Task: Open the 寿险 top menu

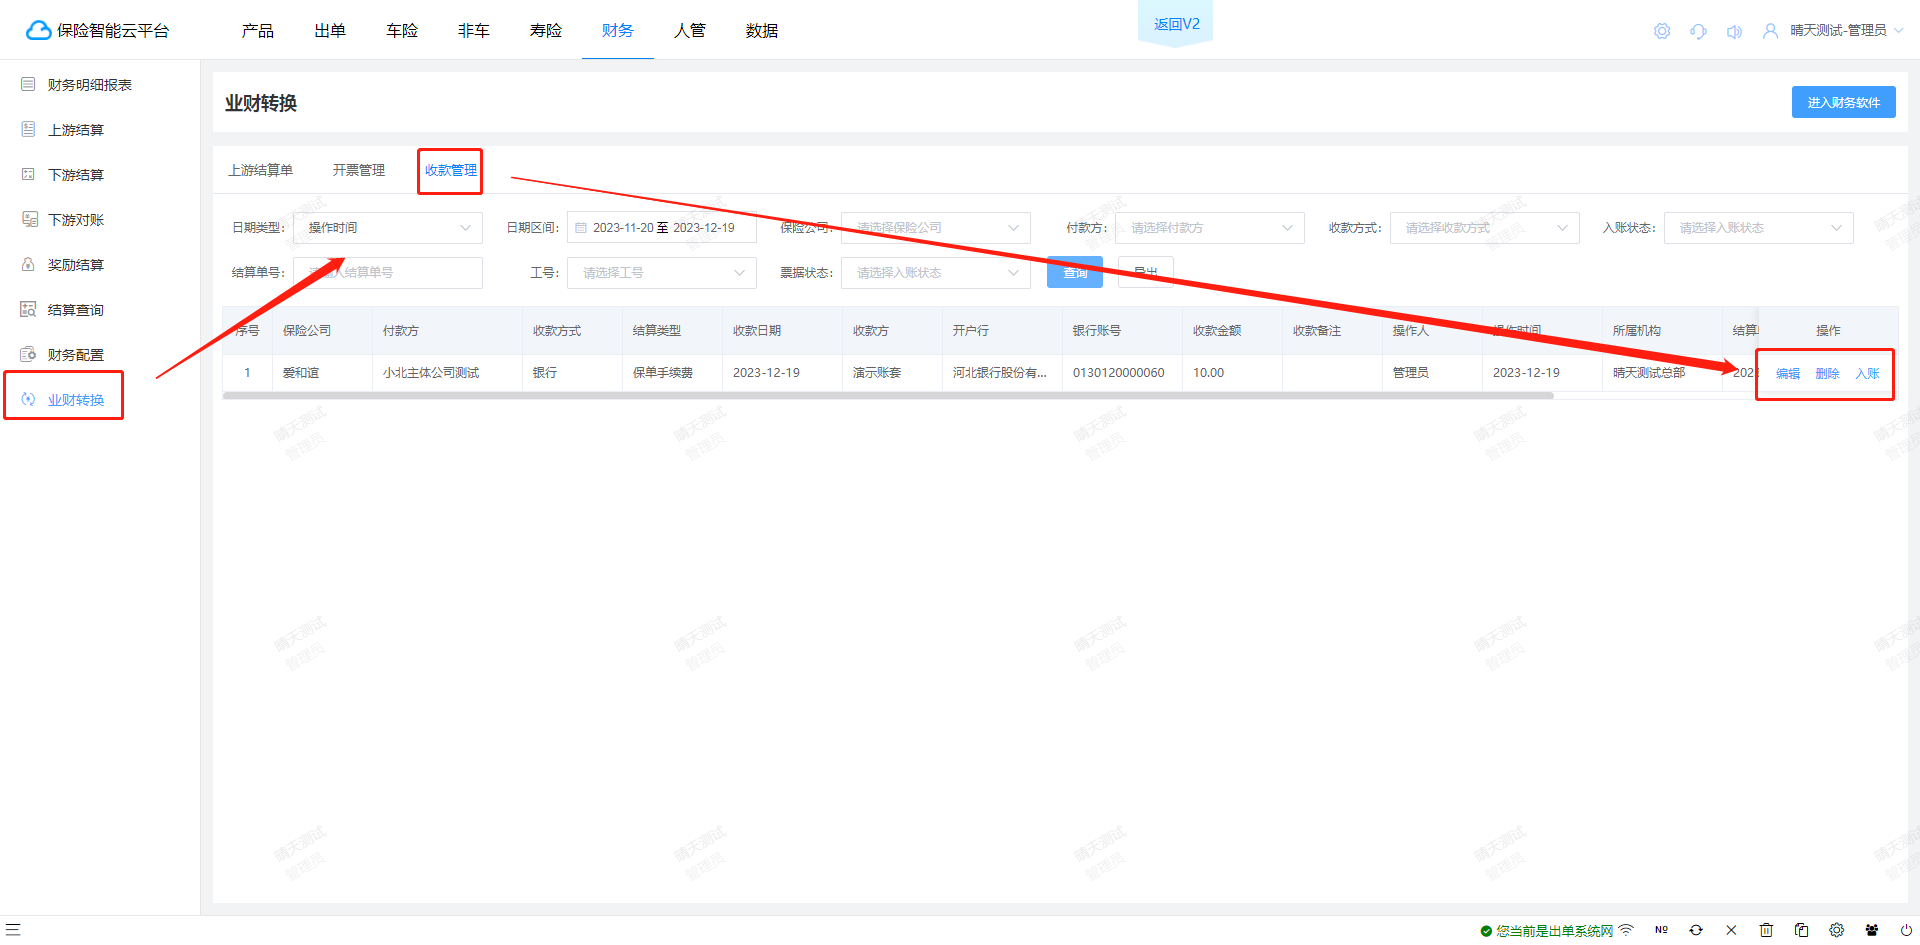Action: (546, 31)
